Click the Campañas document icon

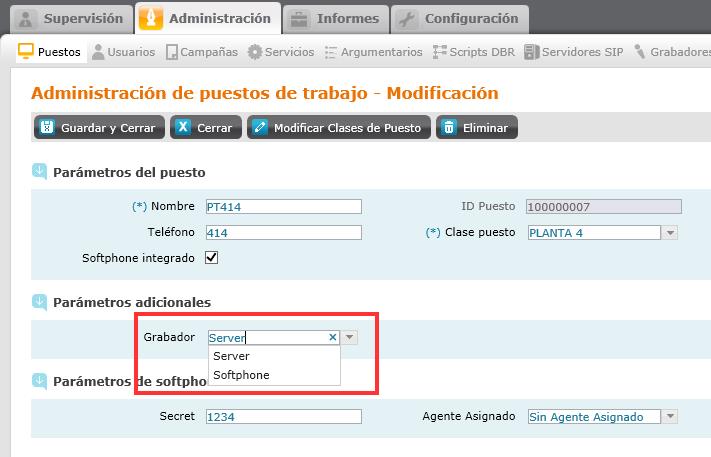[172, 52]
